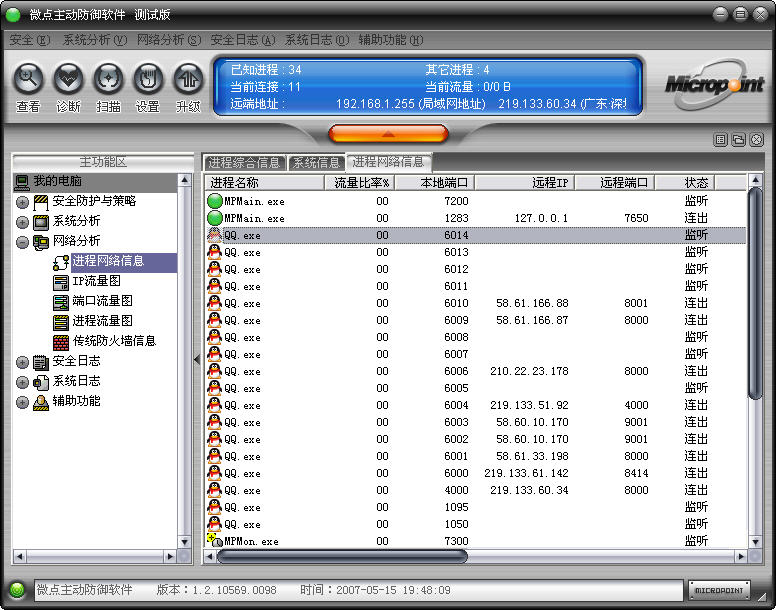Image resolution: width=776 pixels, height=610 pixels.
Task: Sort by 远程IP column header
Action: [x=525, y=183]
